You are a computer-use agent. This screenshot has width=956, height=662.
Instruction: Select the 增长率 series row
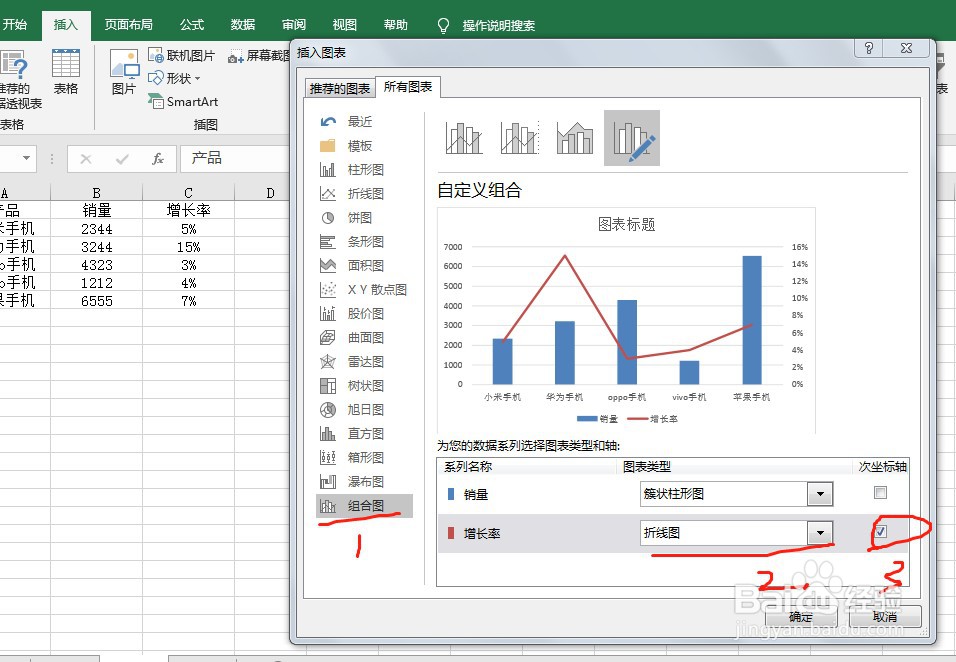(x=672, y=533)
